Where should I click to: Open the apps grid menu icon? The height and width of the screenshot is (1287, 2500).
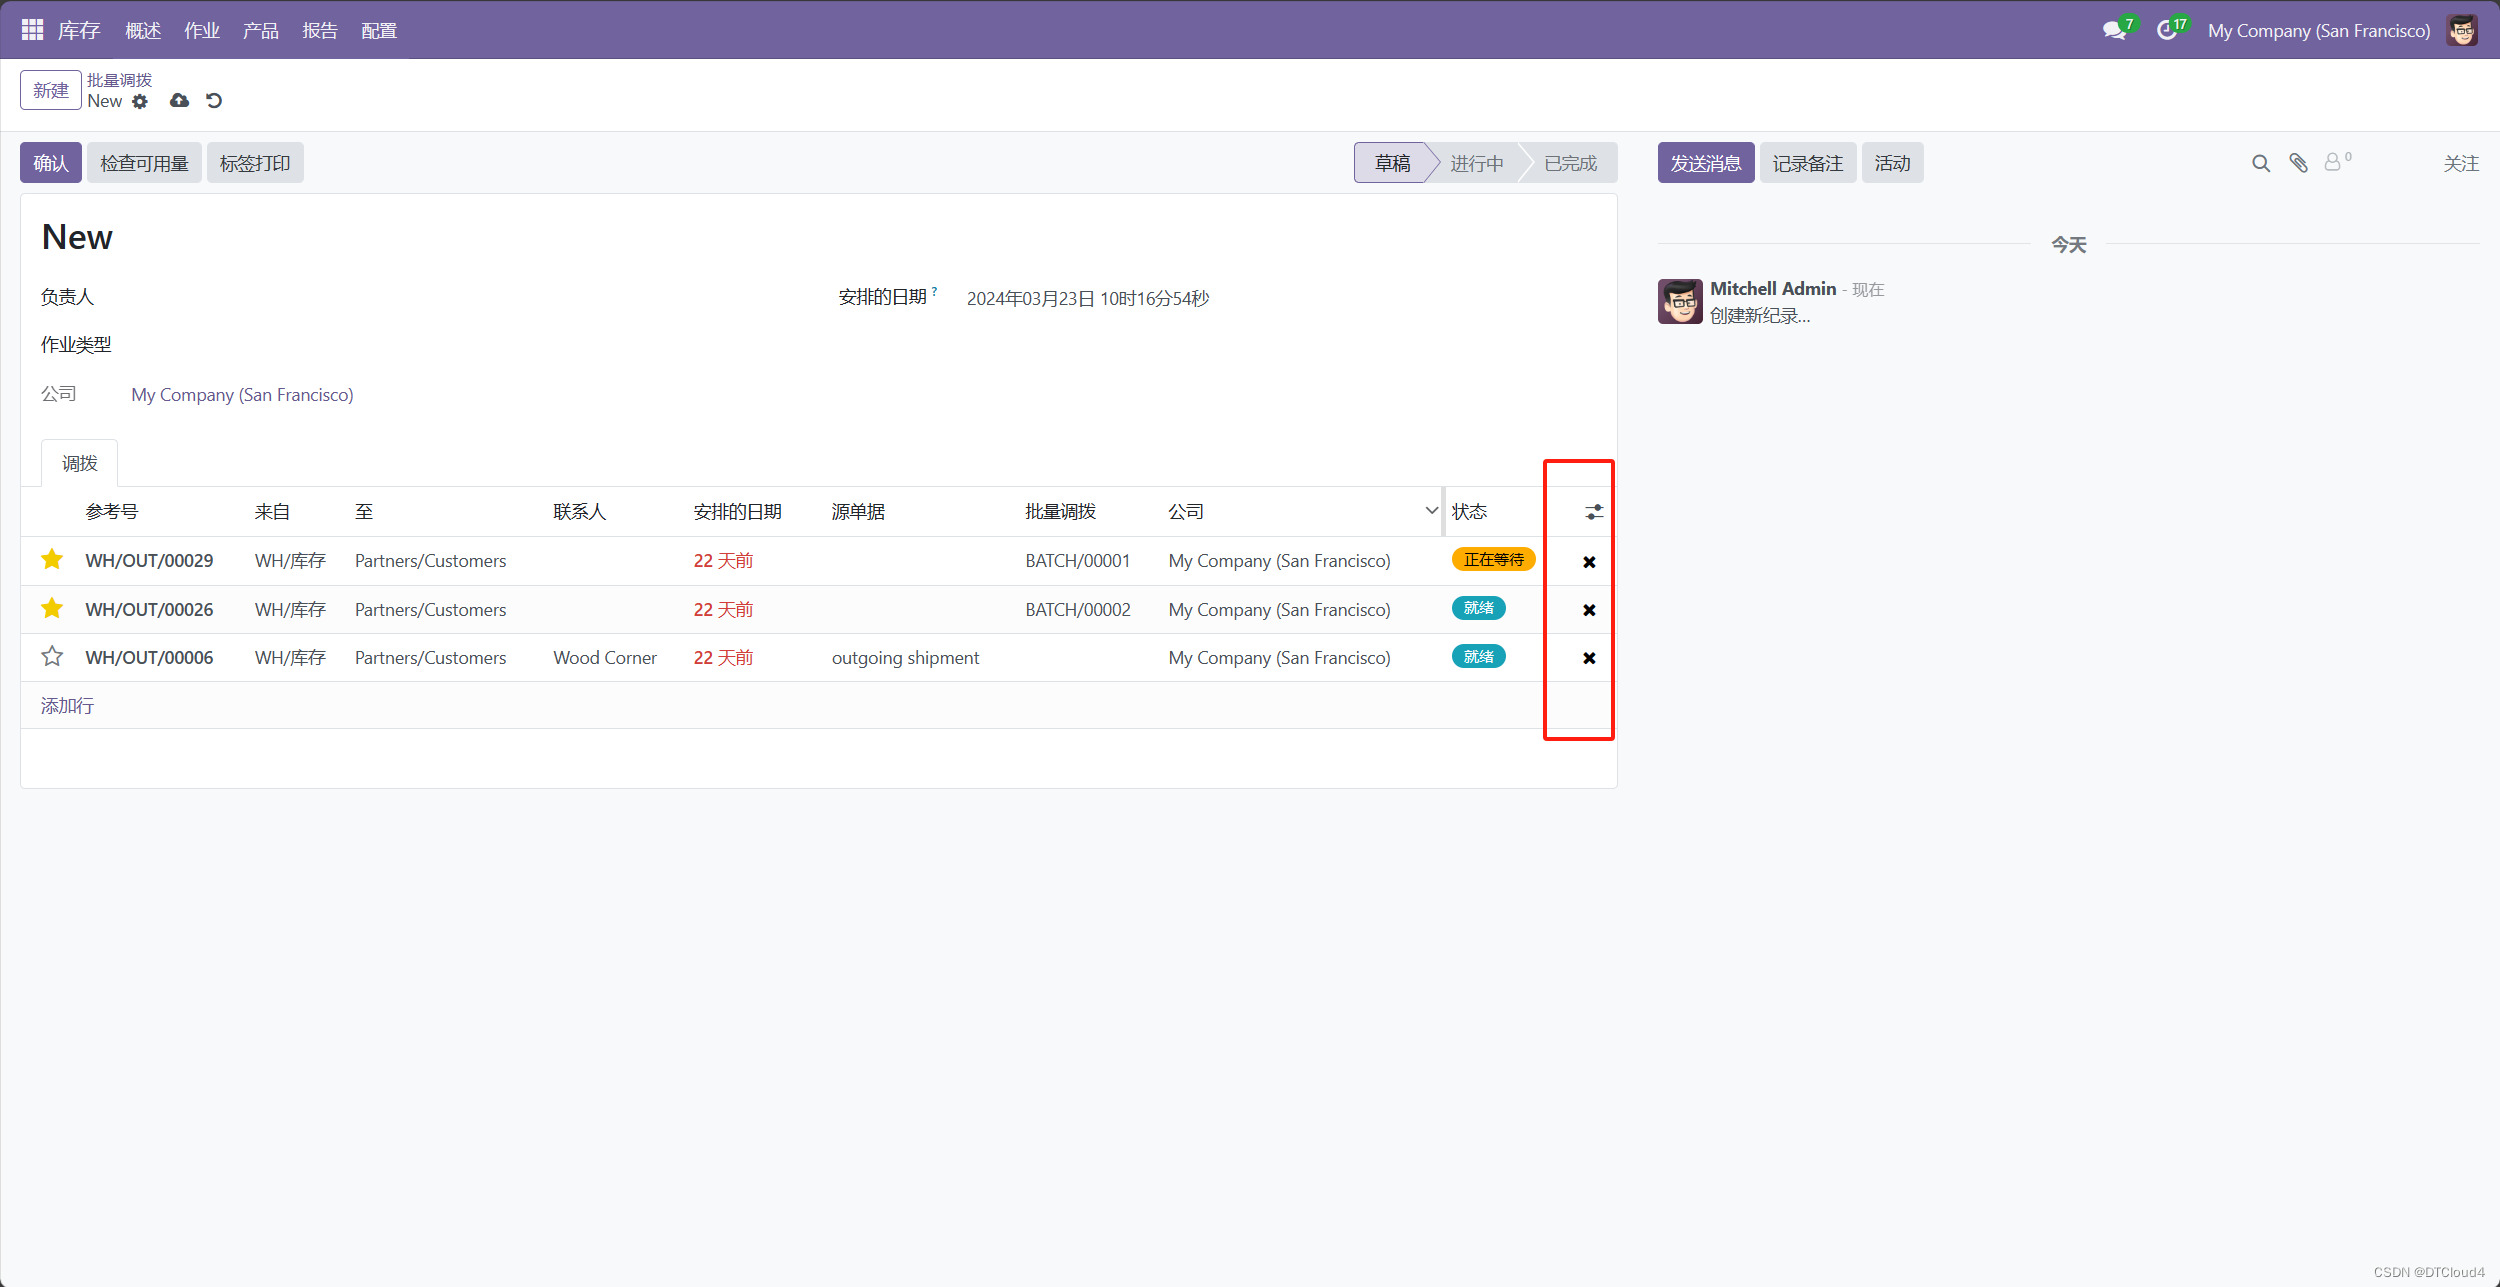click(32, 30)
